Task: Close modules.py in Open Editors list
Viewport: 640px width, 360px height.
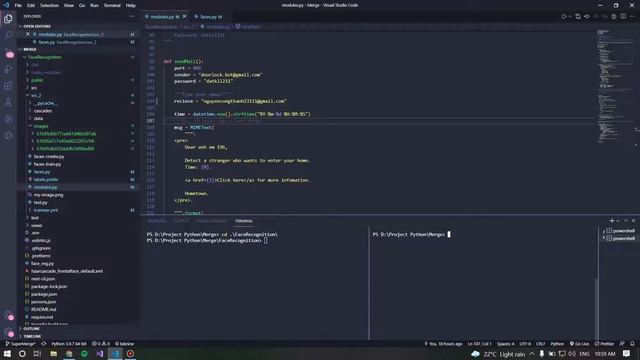Action: coord(28,34)
